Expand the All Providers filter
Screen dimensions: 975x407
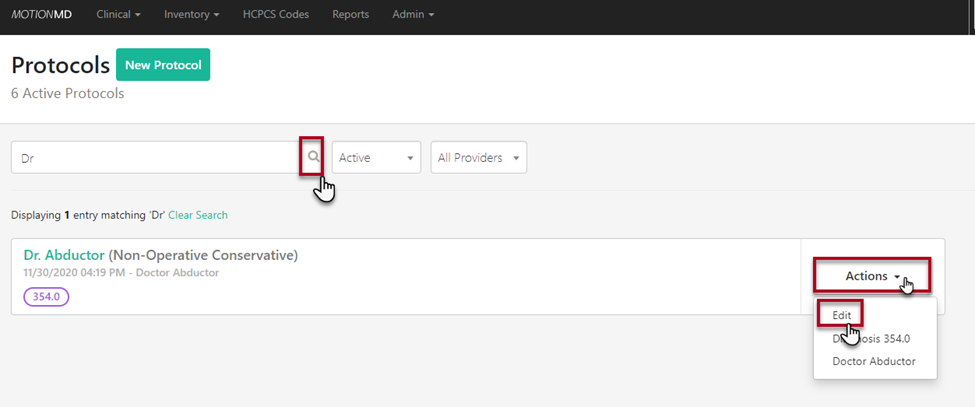[x=478, y=157]
